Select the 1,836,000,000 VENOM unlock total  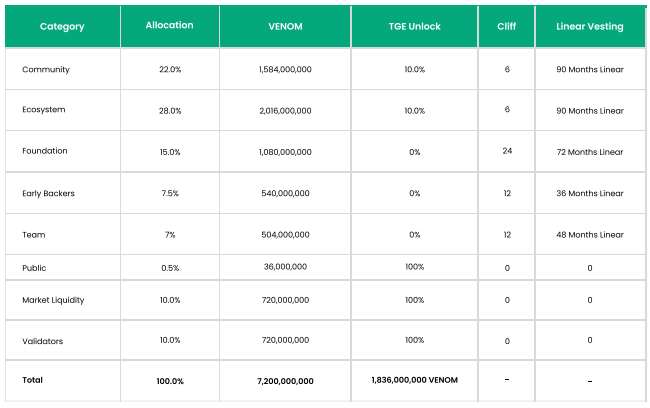(413, 380)
